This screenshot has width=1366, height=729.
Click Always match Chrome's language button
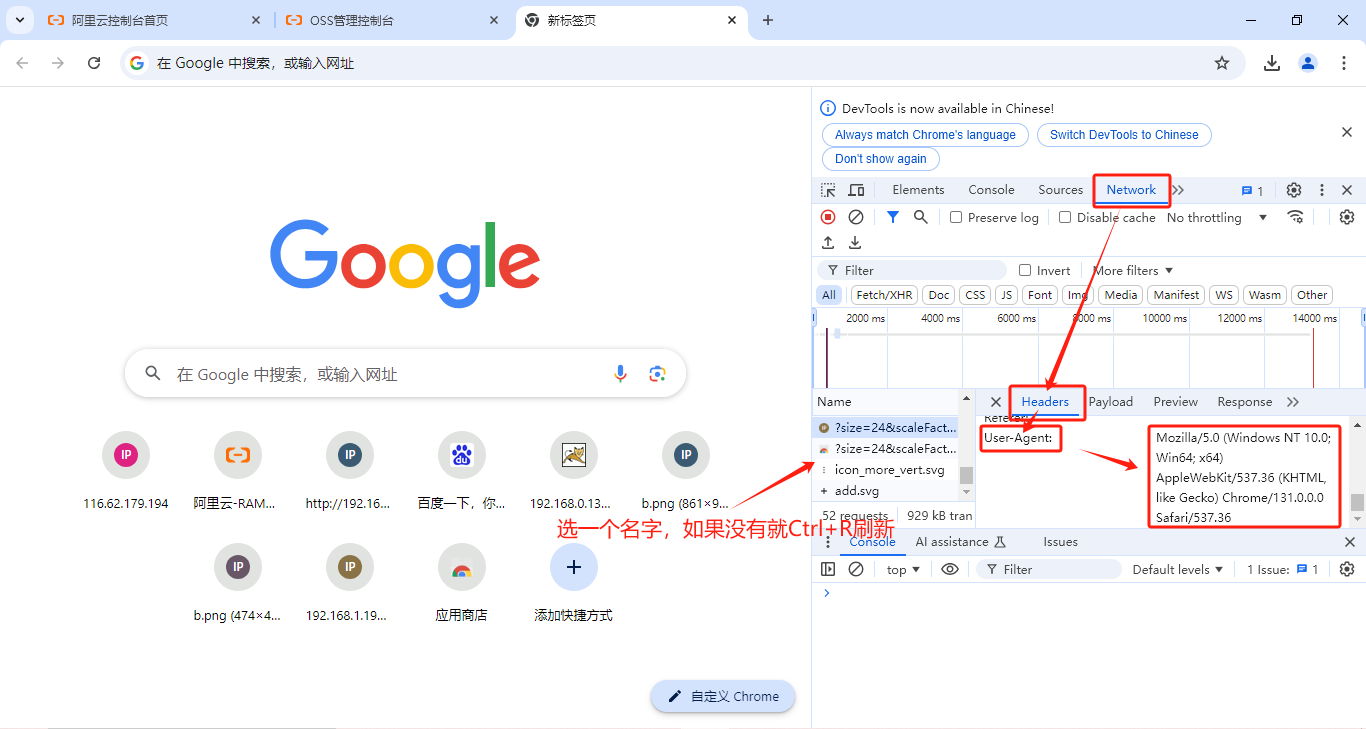pyautogui.click(x=925, y=135)
